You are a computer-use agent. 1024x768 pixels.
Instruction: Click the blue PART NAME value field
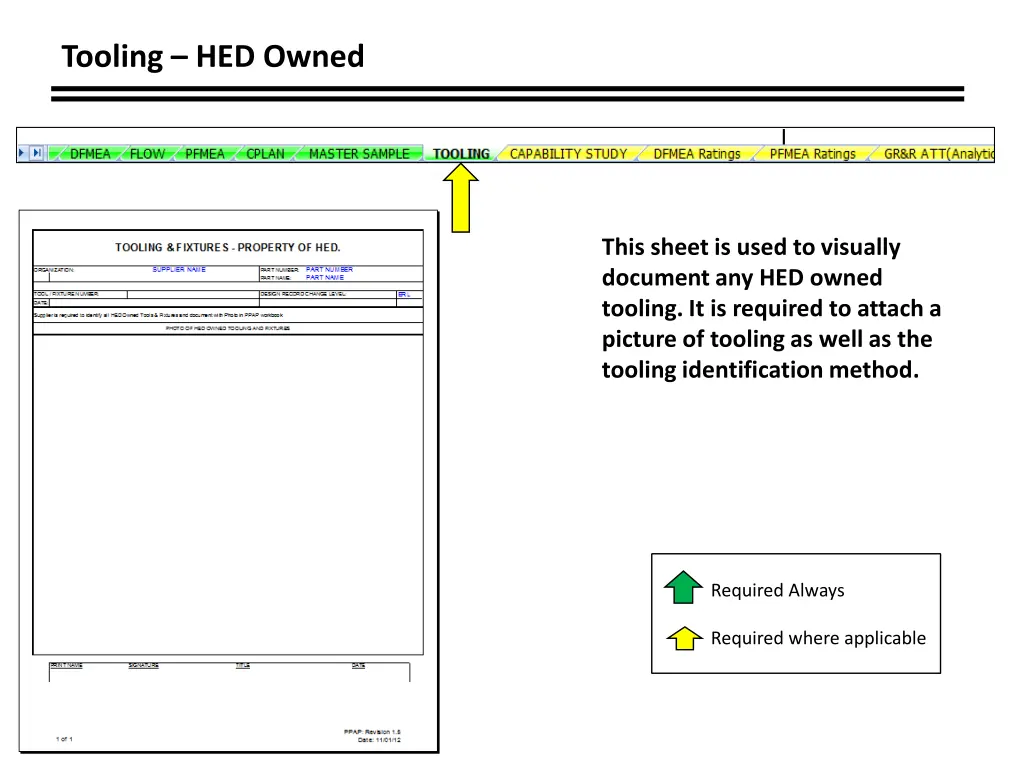[325, 277]
